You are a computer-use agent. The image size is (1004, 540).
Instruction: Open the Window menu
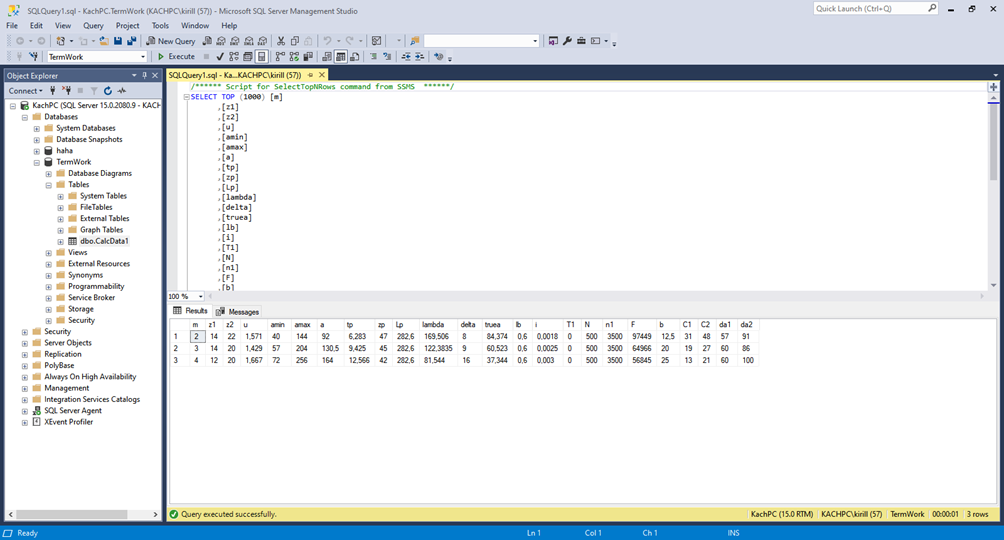tap(195, 26)
